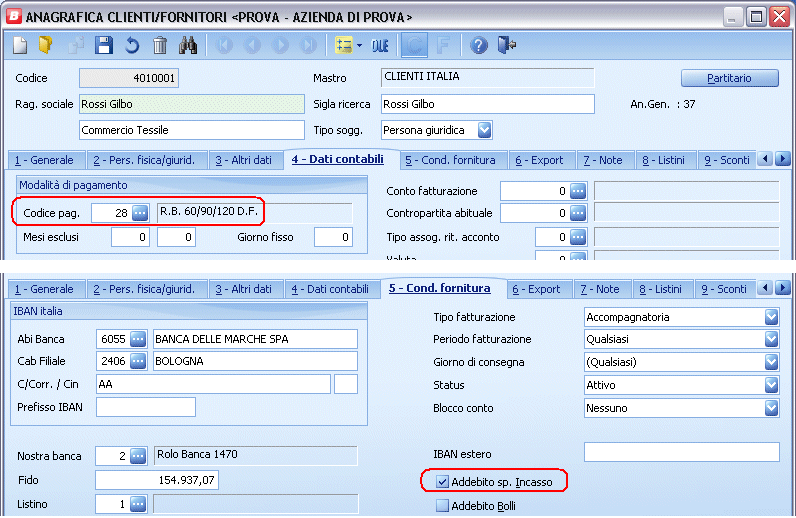This screenshot has width=796, height=518.
Task: Open lookup for Tipo assog. rit. acconto
Action: (x=578, y=237)
